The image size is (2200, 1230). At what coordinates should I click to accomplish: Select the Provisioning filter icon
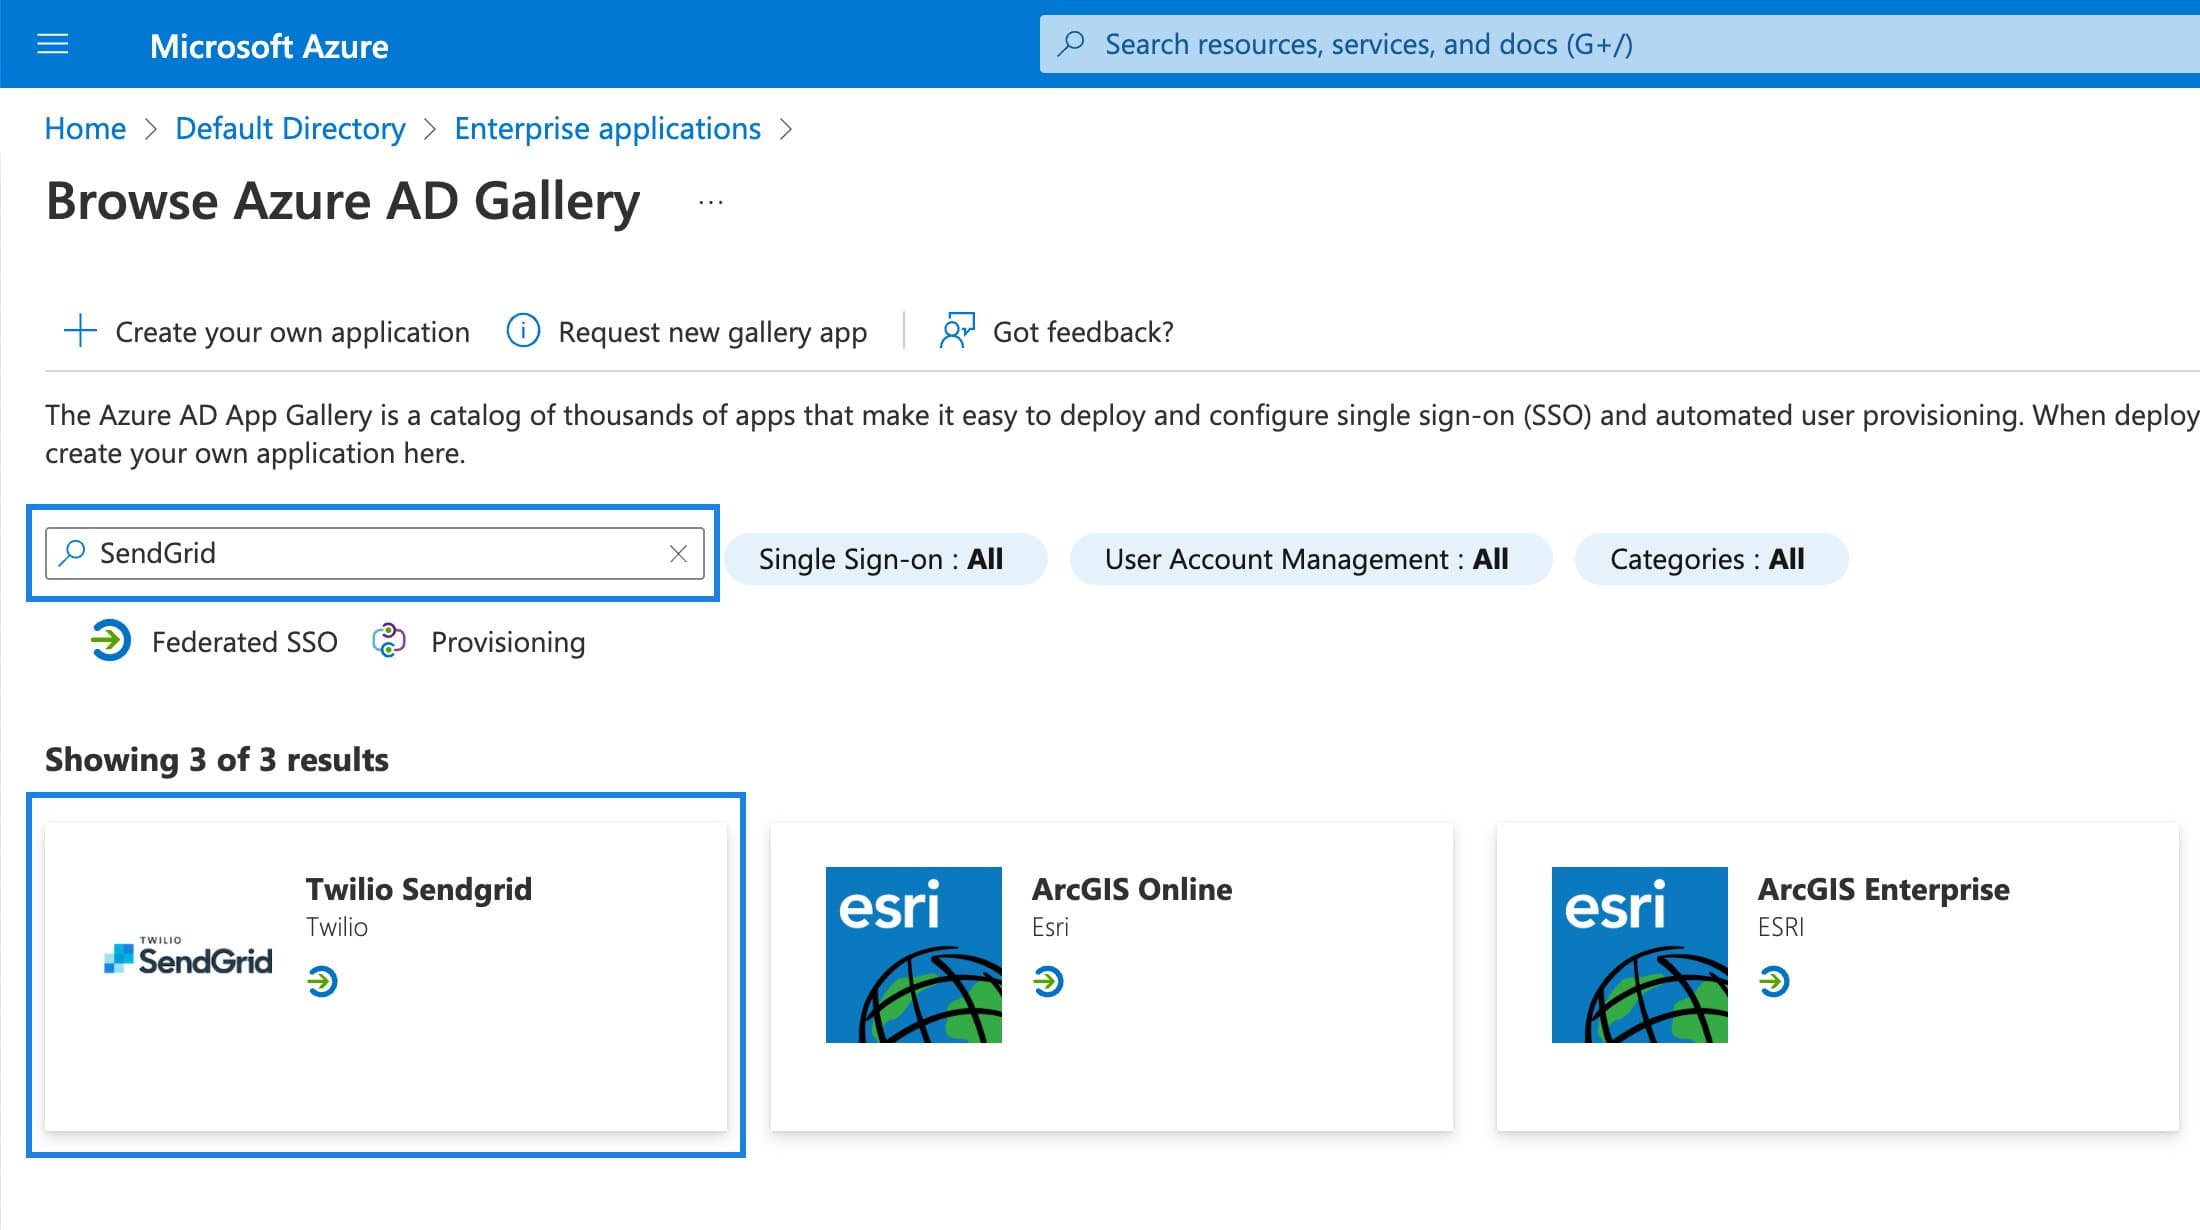(x=390, y=641)
